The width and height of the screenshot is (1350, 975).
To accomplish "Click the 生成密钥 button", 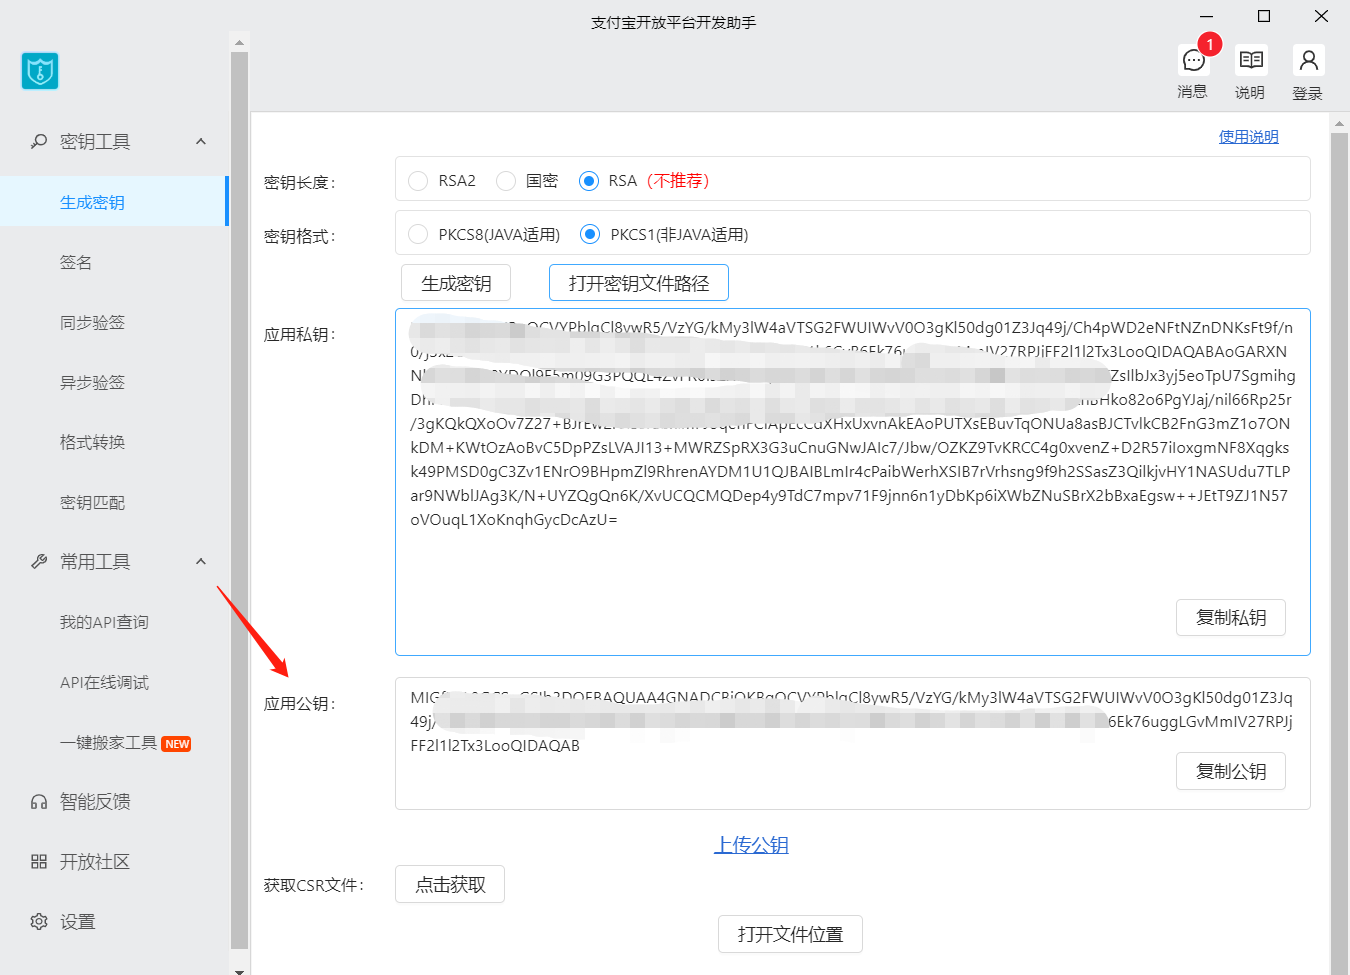I will coord(456,283).
